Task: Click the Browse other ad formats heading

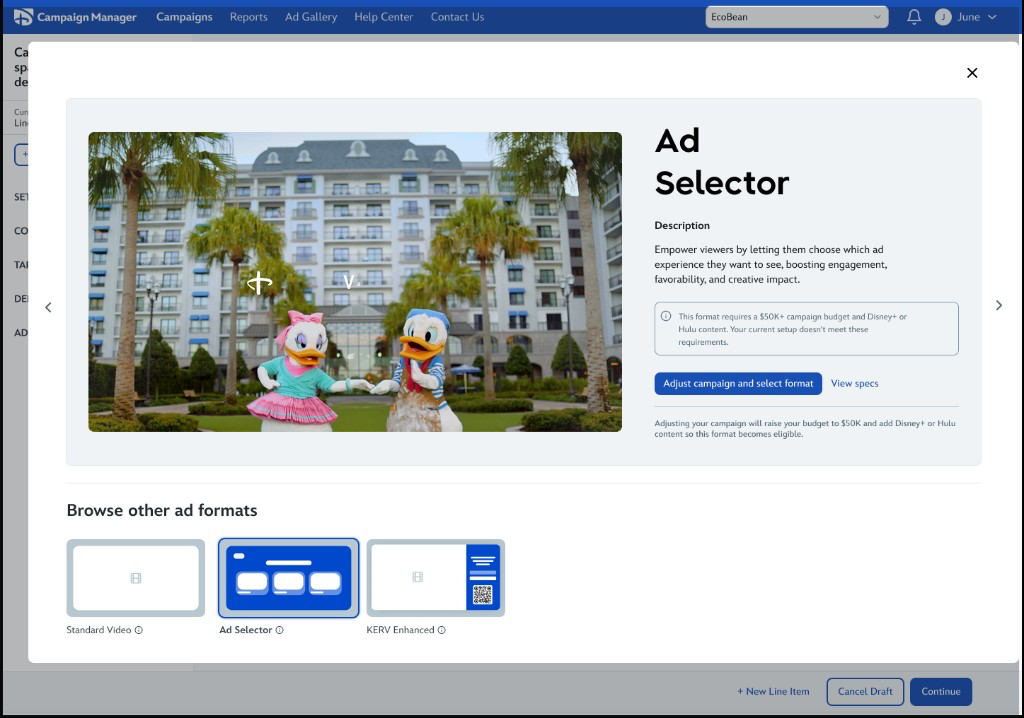Action: (162, 510)
